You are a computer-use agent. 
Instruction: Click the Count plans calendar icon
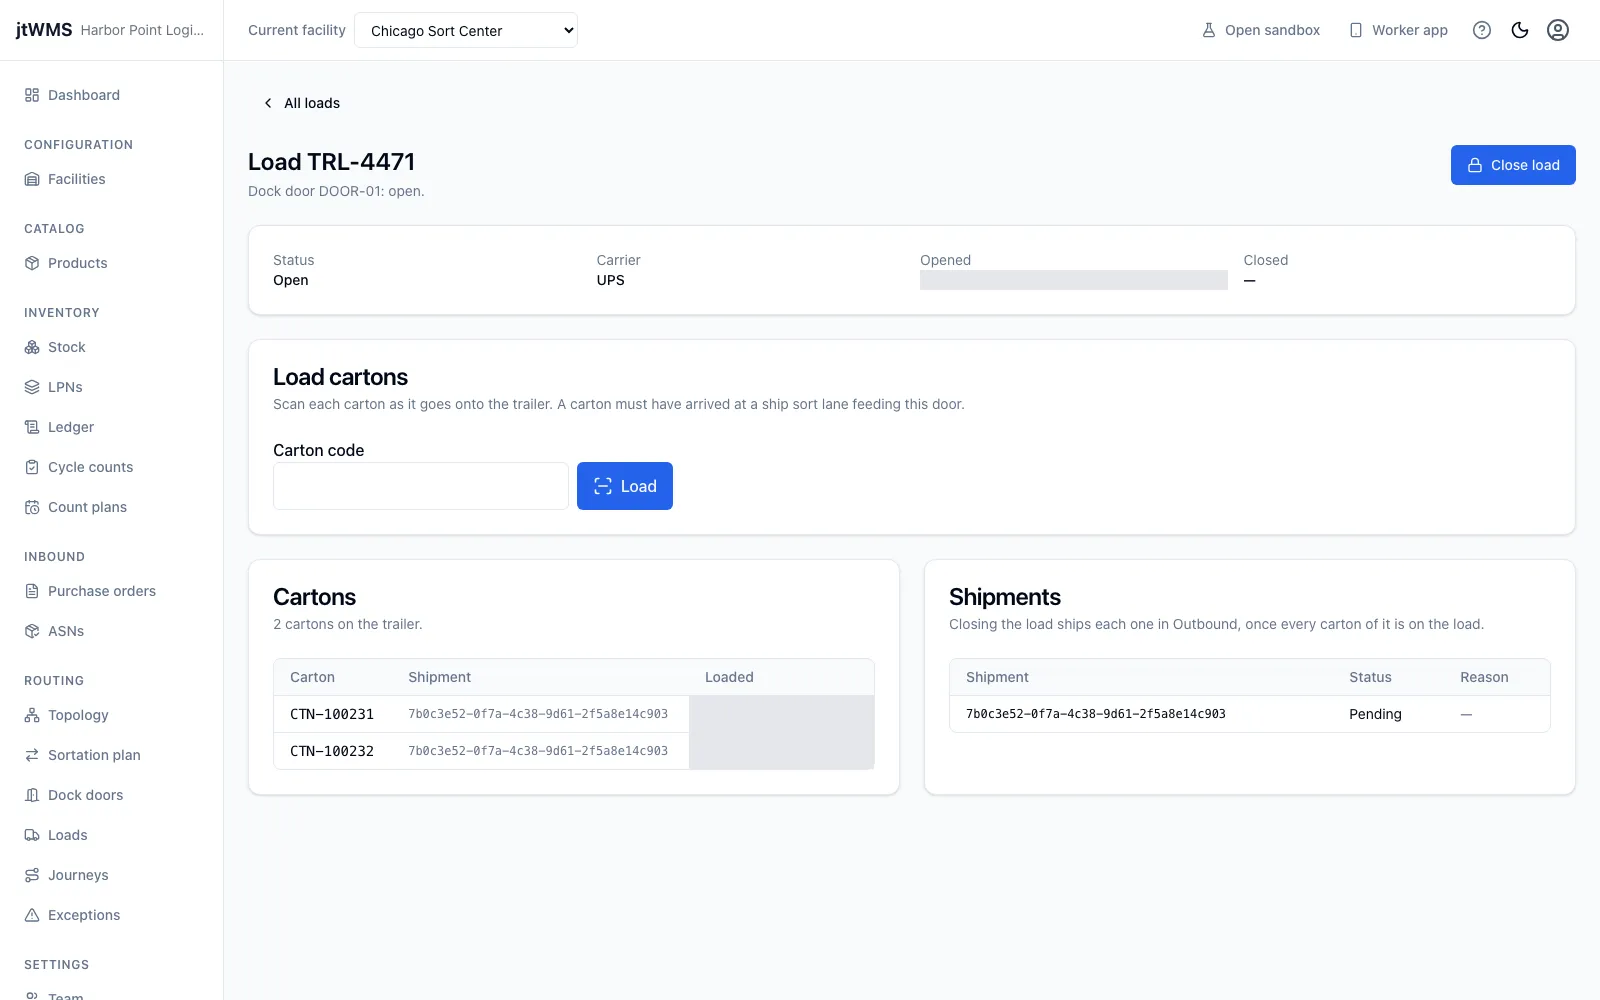[x=32, y=507]
